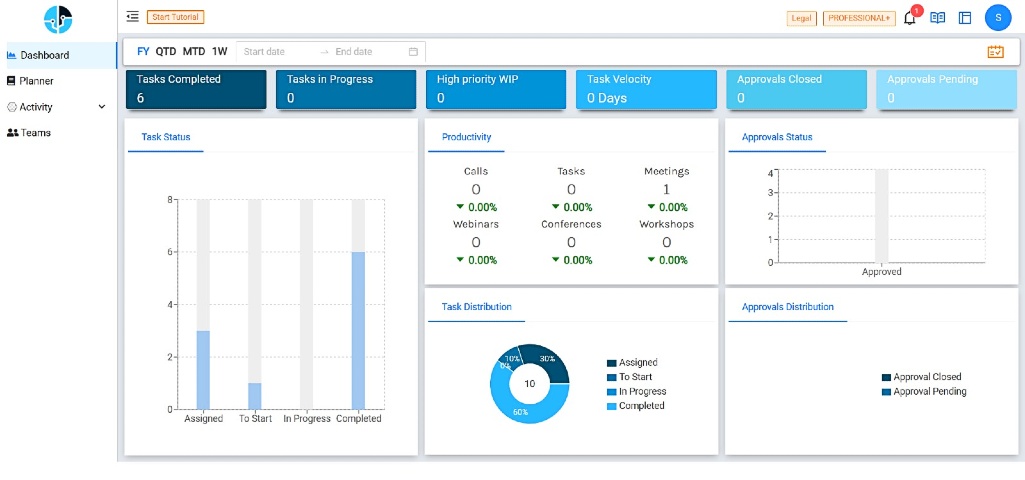The height and width of the screenshot is (480, 1025).
Task: Click the Dashboard chart icon in sidebar
Action: 11,55
